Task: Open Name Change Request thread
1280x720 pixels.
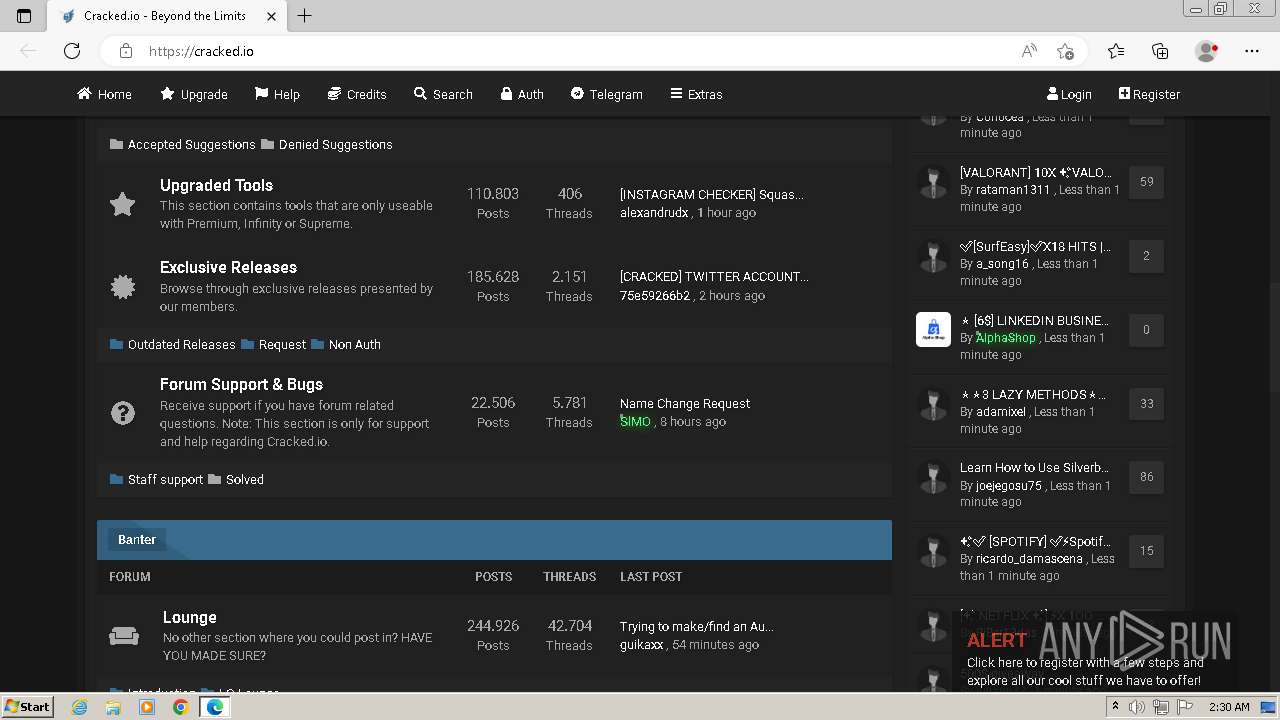Action: point(685,404)
